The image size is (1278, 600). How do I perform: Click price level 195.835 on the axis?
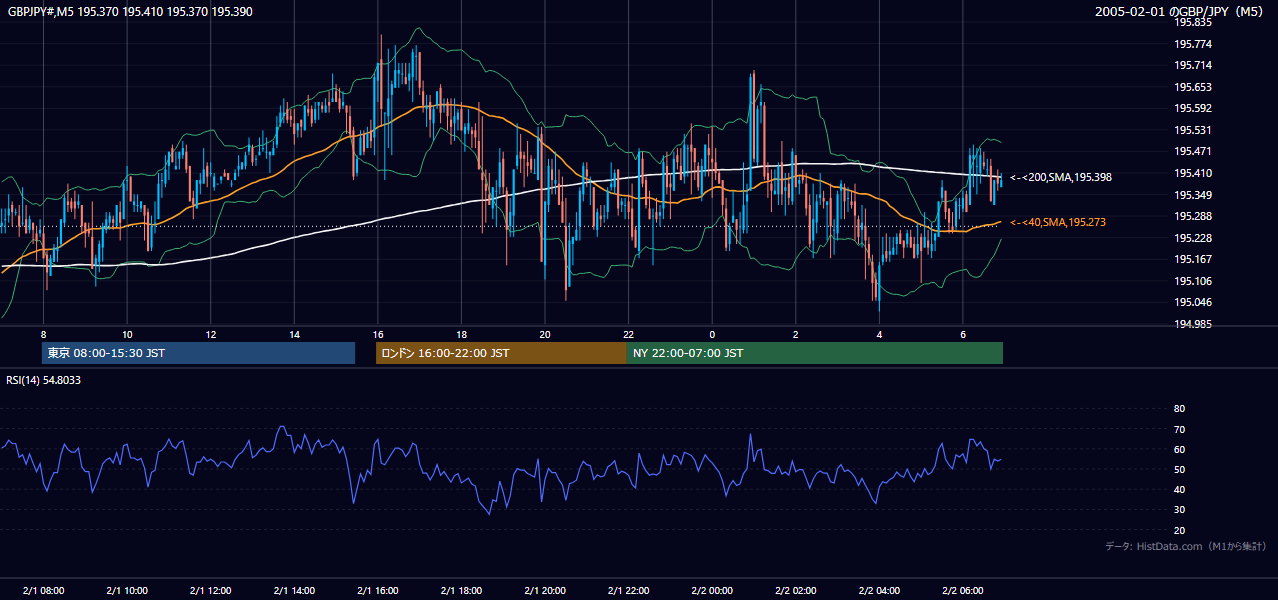[1193, 22]
